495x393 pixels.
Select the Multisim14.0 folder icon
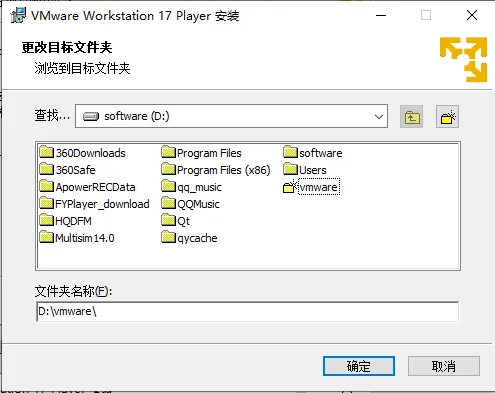(x=46, y=237)
